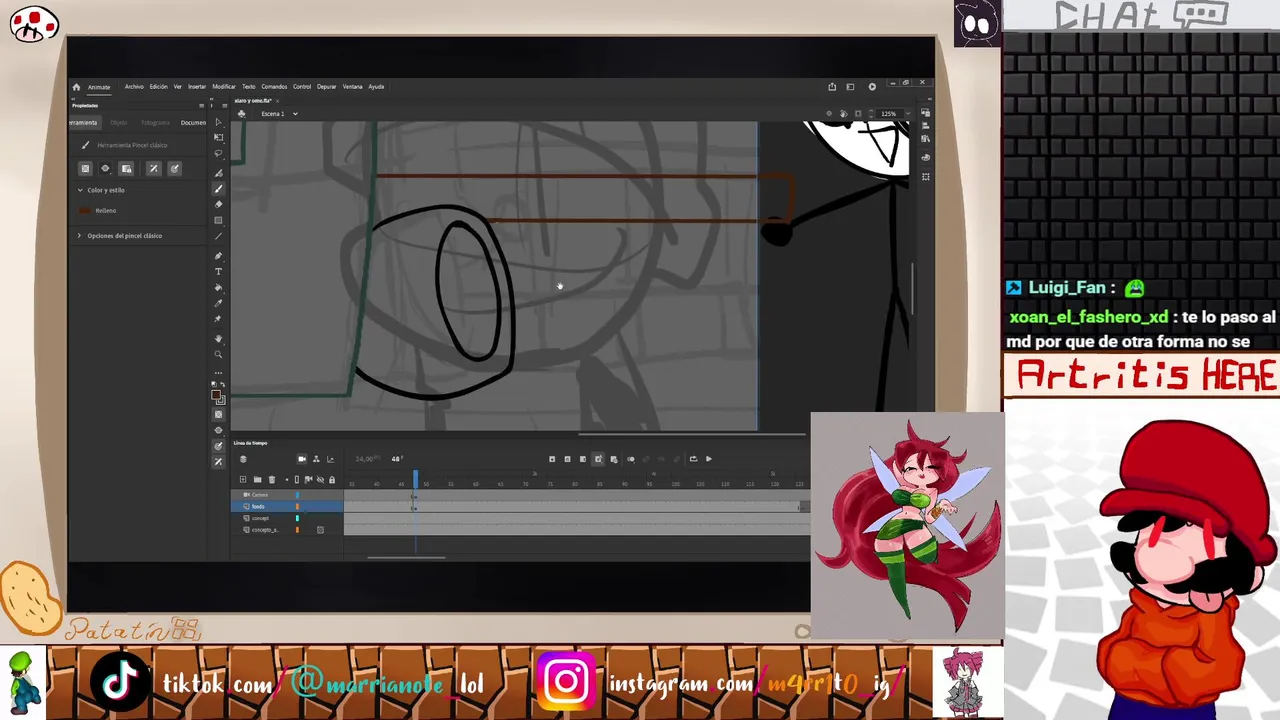
Task: Play the timeline animation
Action: [709, 459]
